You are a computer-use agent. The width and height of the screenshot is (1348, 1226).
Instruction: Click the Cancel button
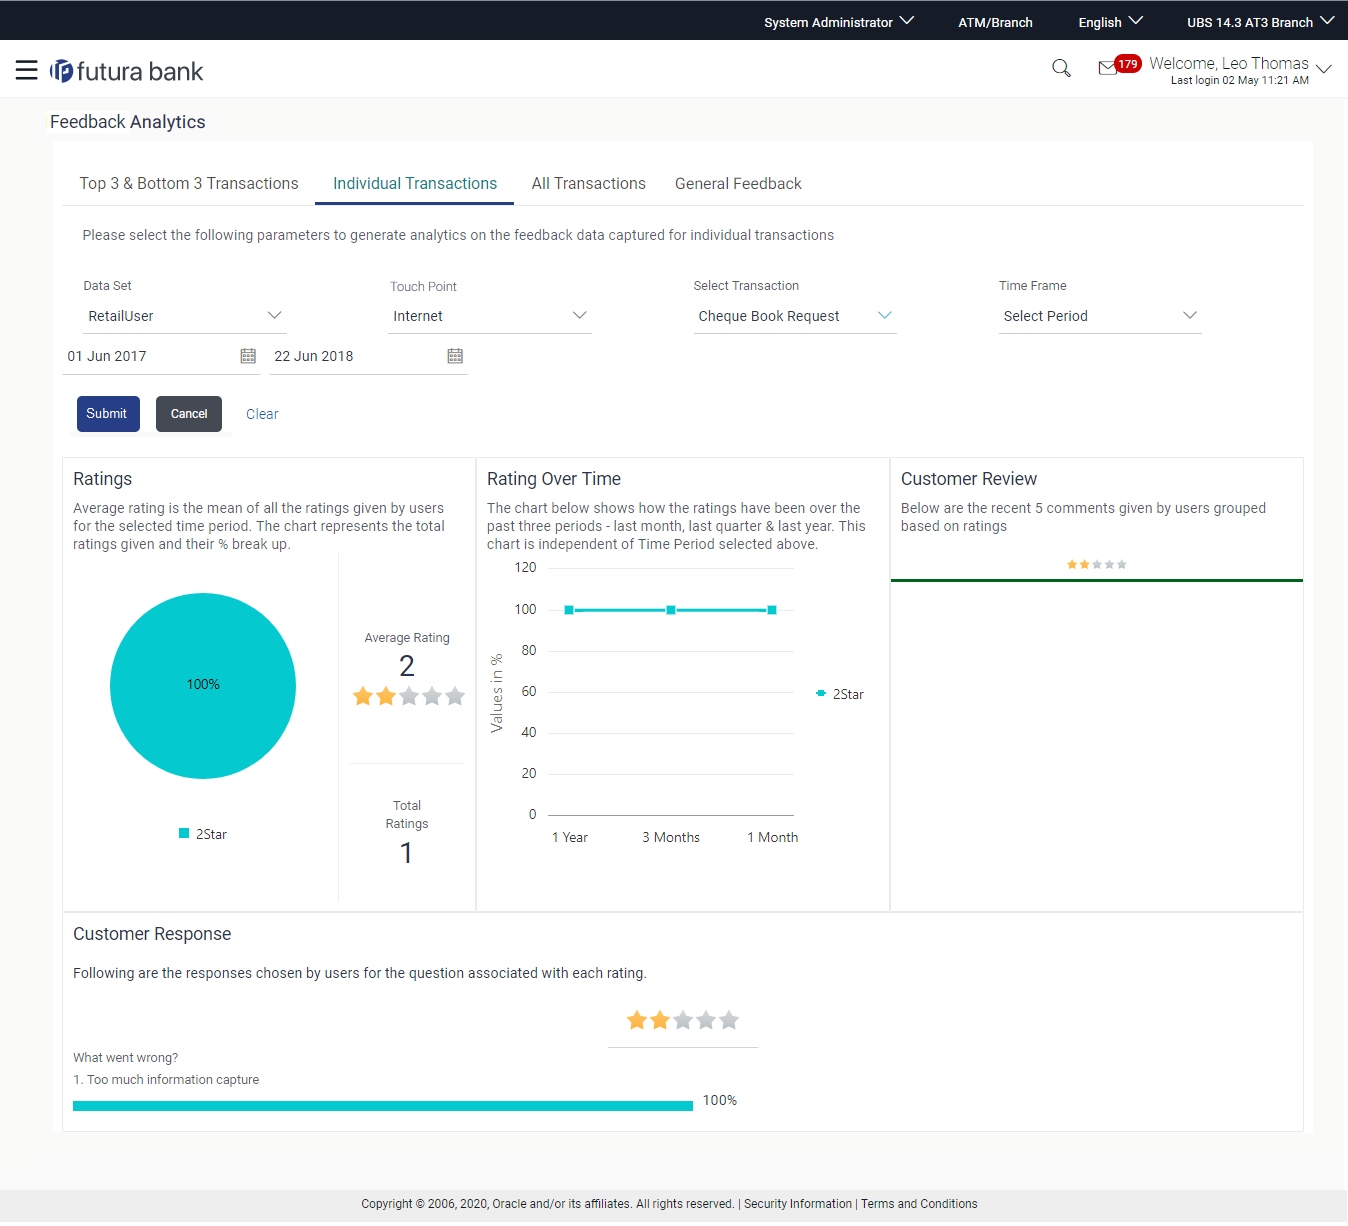[x=189, y=414]
